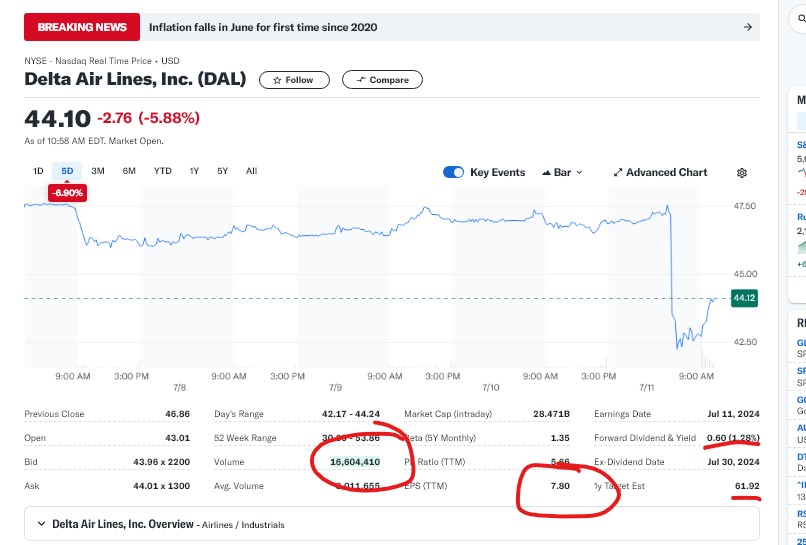Click the BREAKING NEWS red label
806x545 pixels.
(x=82, y=27)
